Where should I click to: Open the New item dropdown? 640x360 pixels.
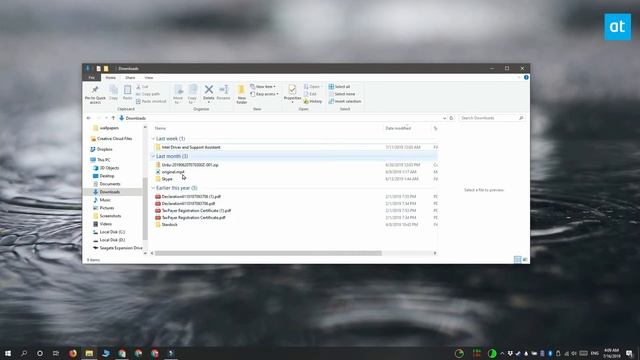click(263, 87)
